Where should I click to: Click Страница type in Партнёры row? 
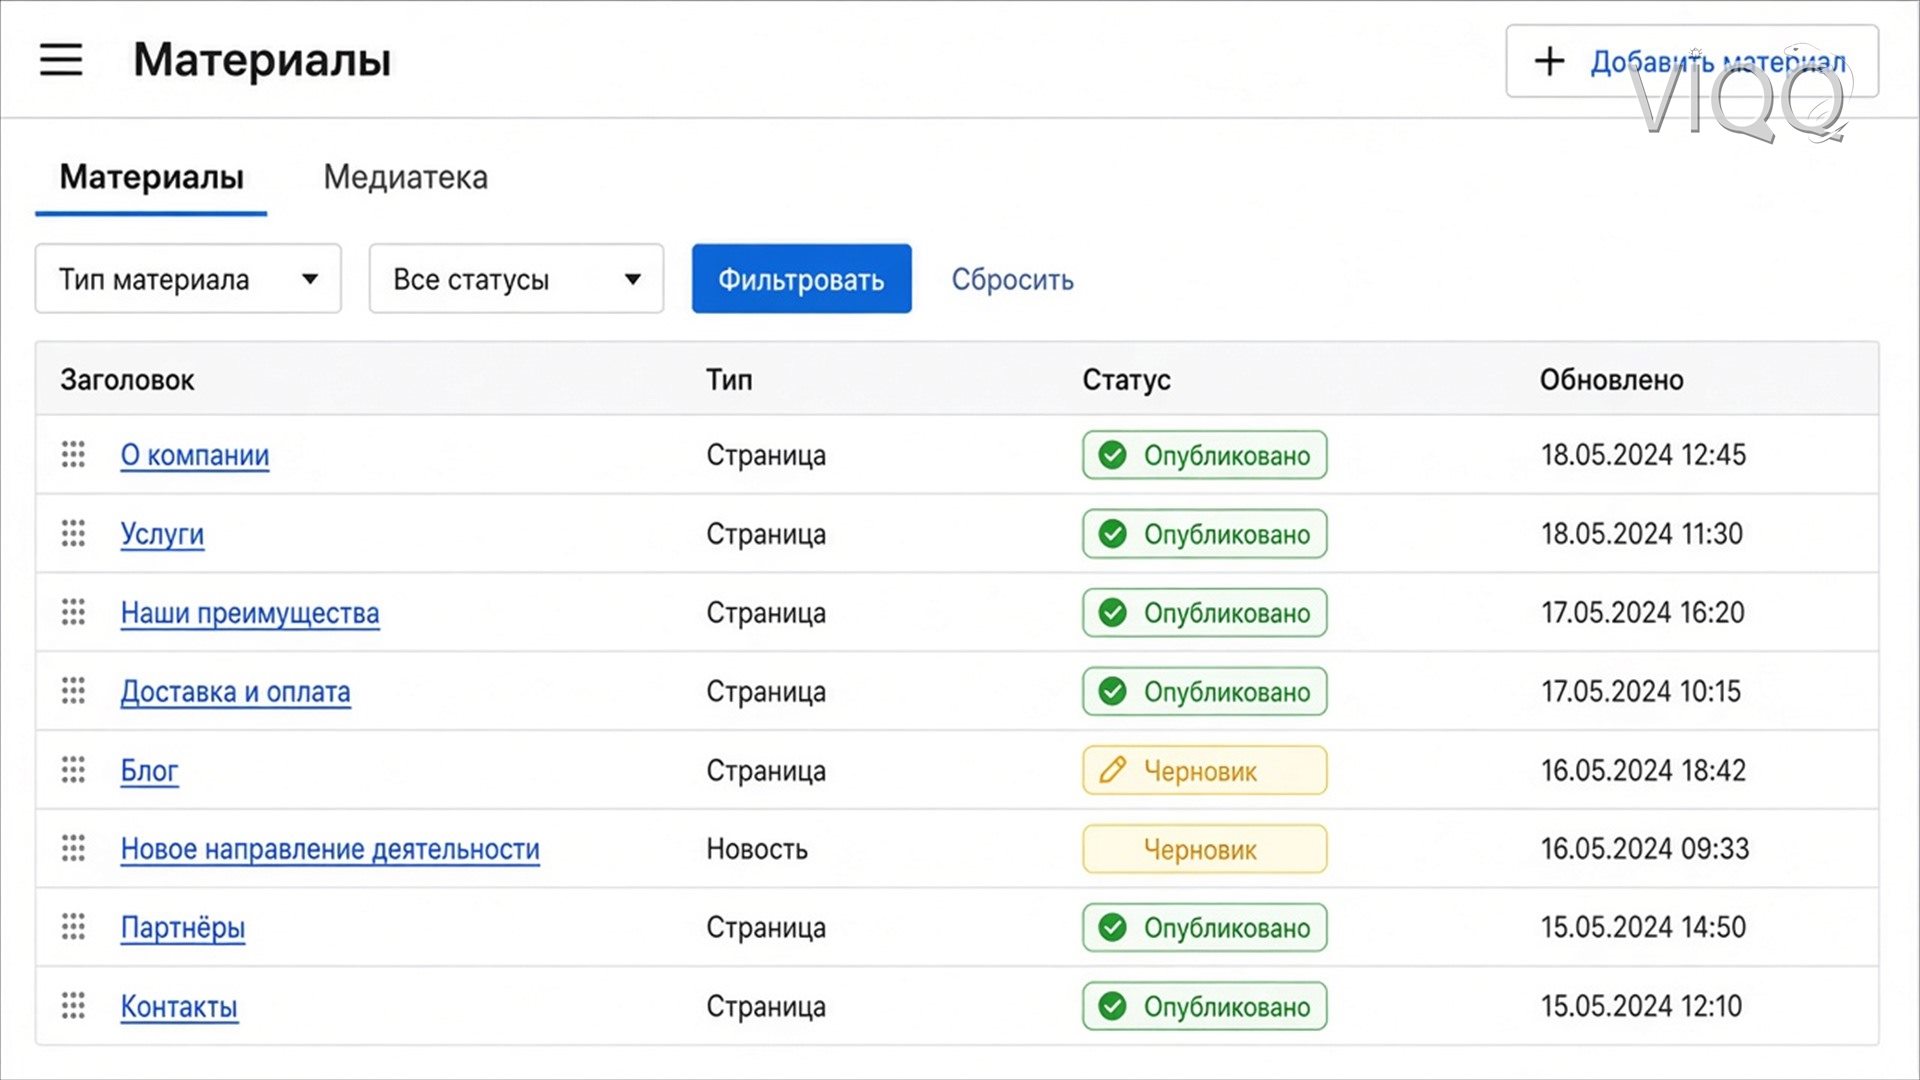(766, 928)
